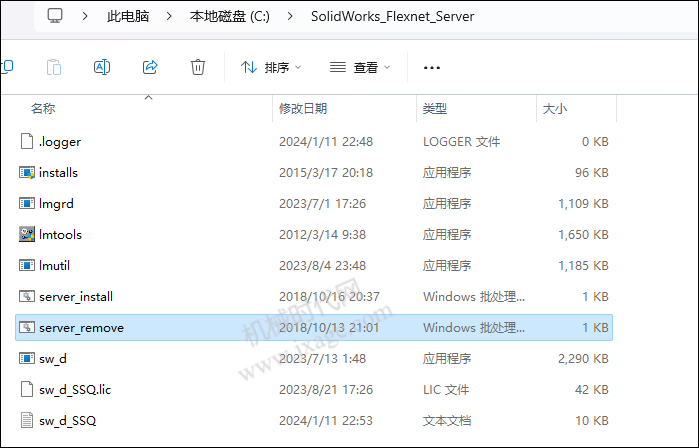Expand chevron before 此电脑 breadcrumb
Image resolution: width=699 pixels, height=448 pixels.
[85, 16]
